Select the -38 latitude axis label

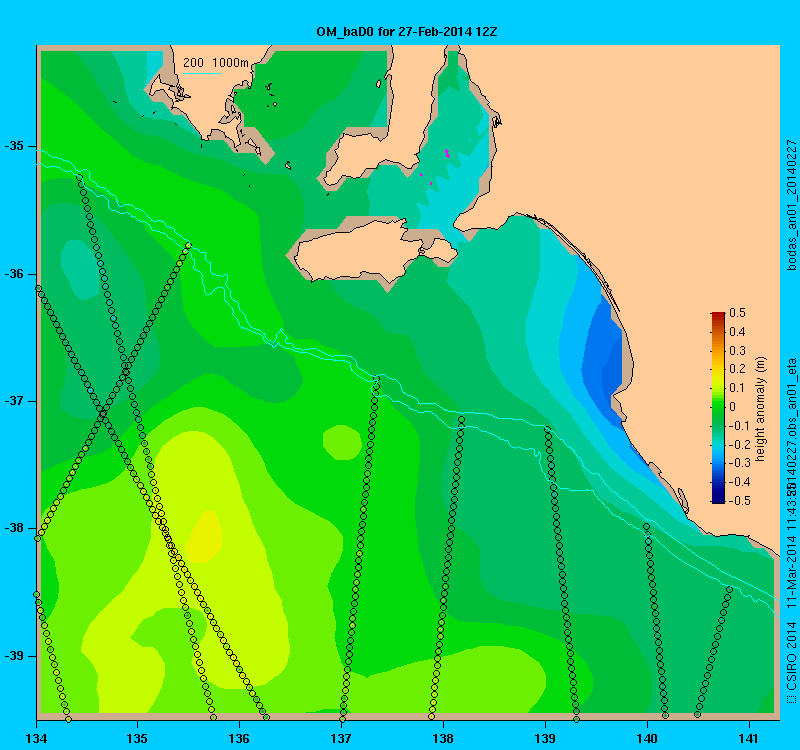click(x=14, y=529)
